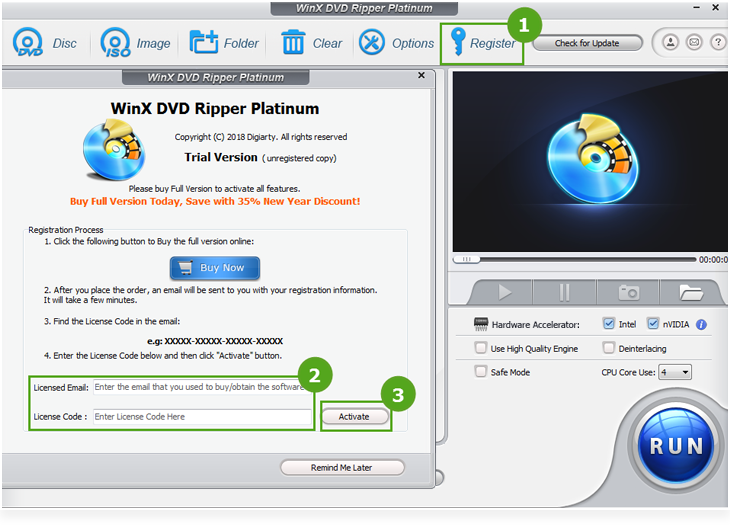Focus the Licensed Email field
The height and width of the screenshot is (525, 730).
[x=202, y=387]
